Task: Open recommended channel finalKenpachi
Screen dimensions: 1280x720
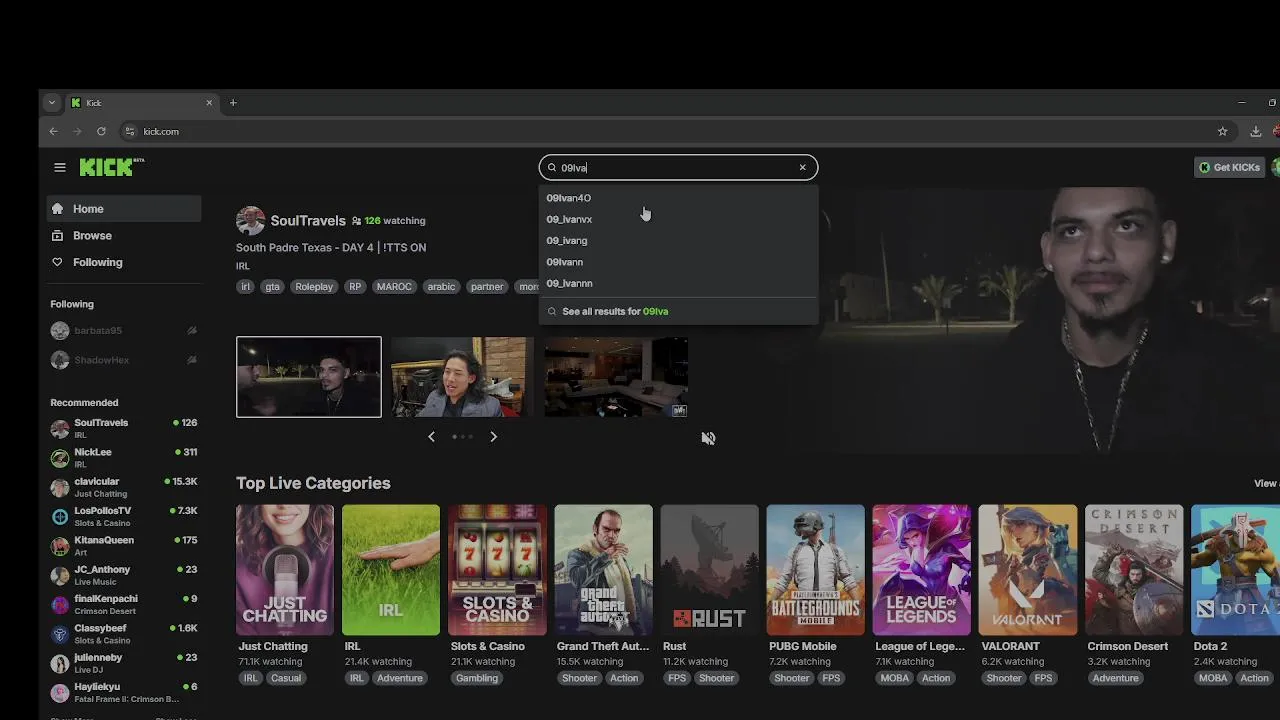Action: 124,604
